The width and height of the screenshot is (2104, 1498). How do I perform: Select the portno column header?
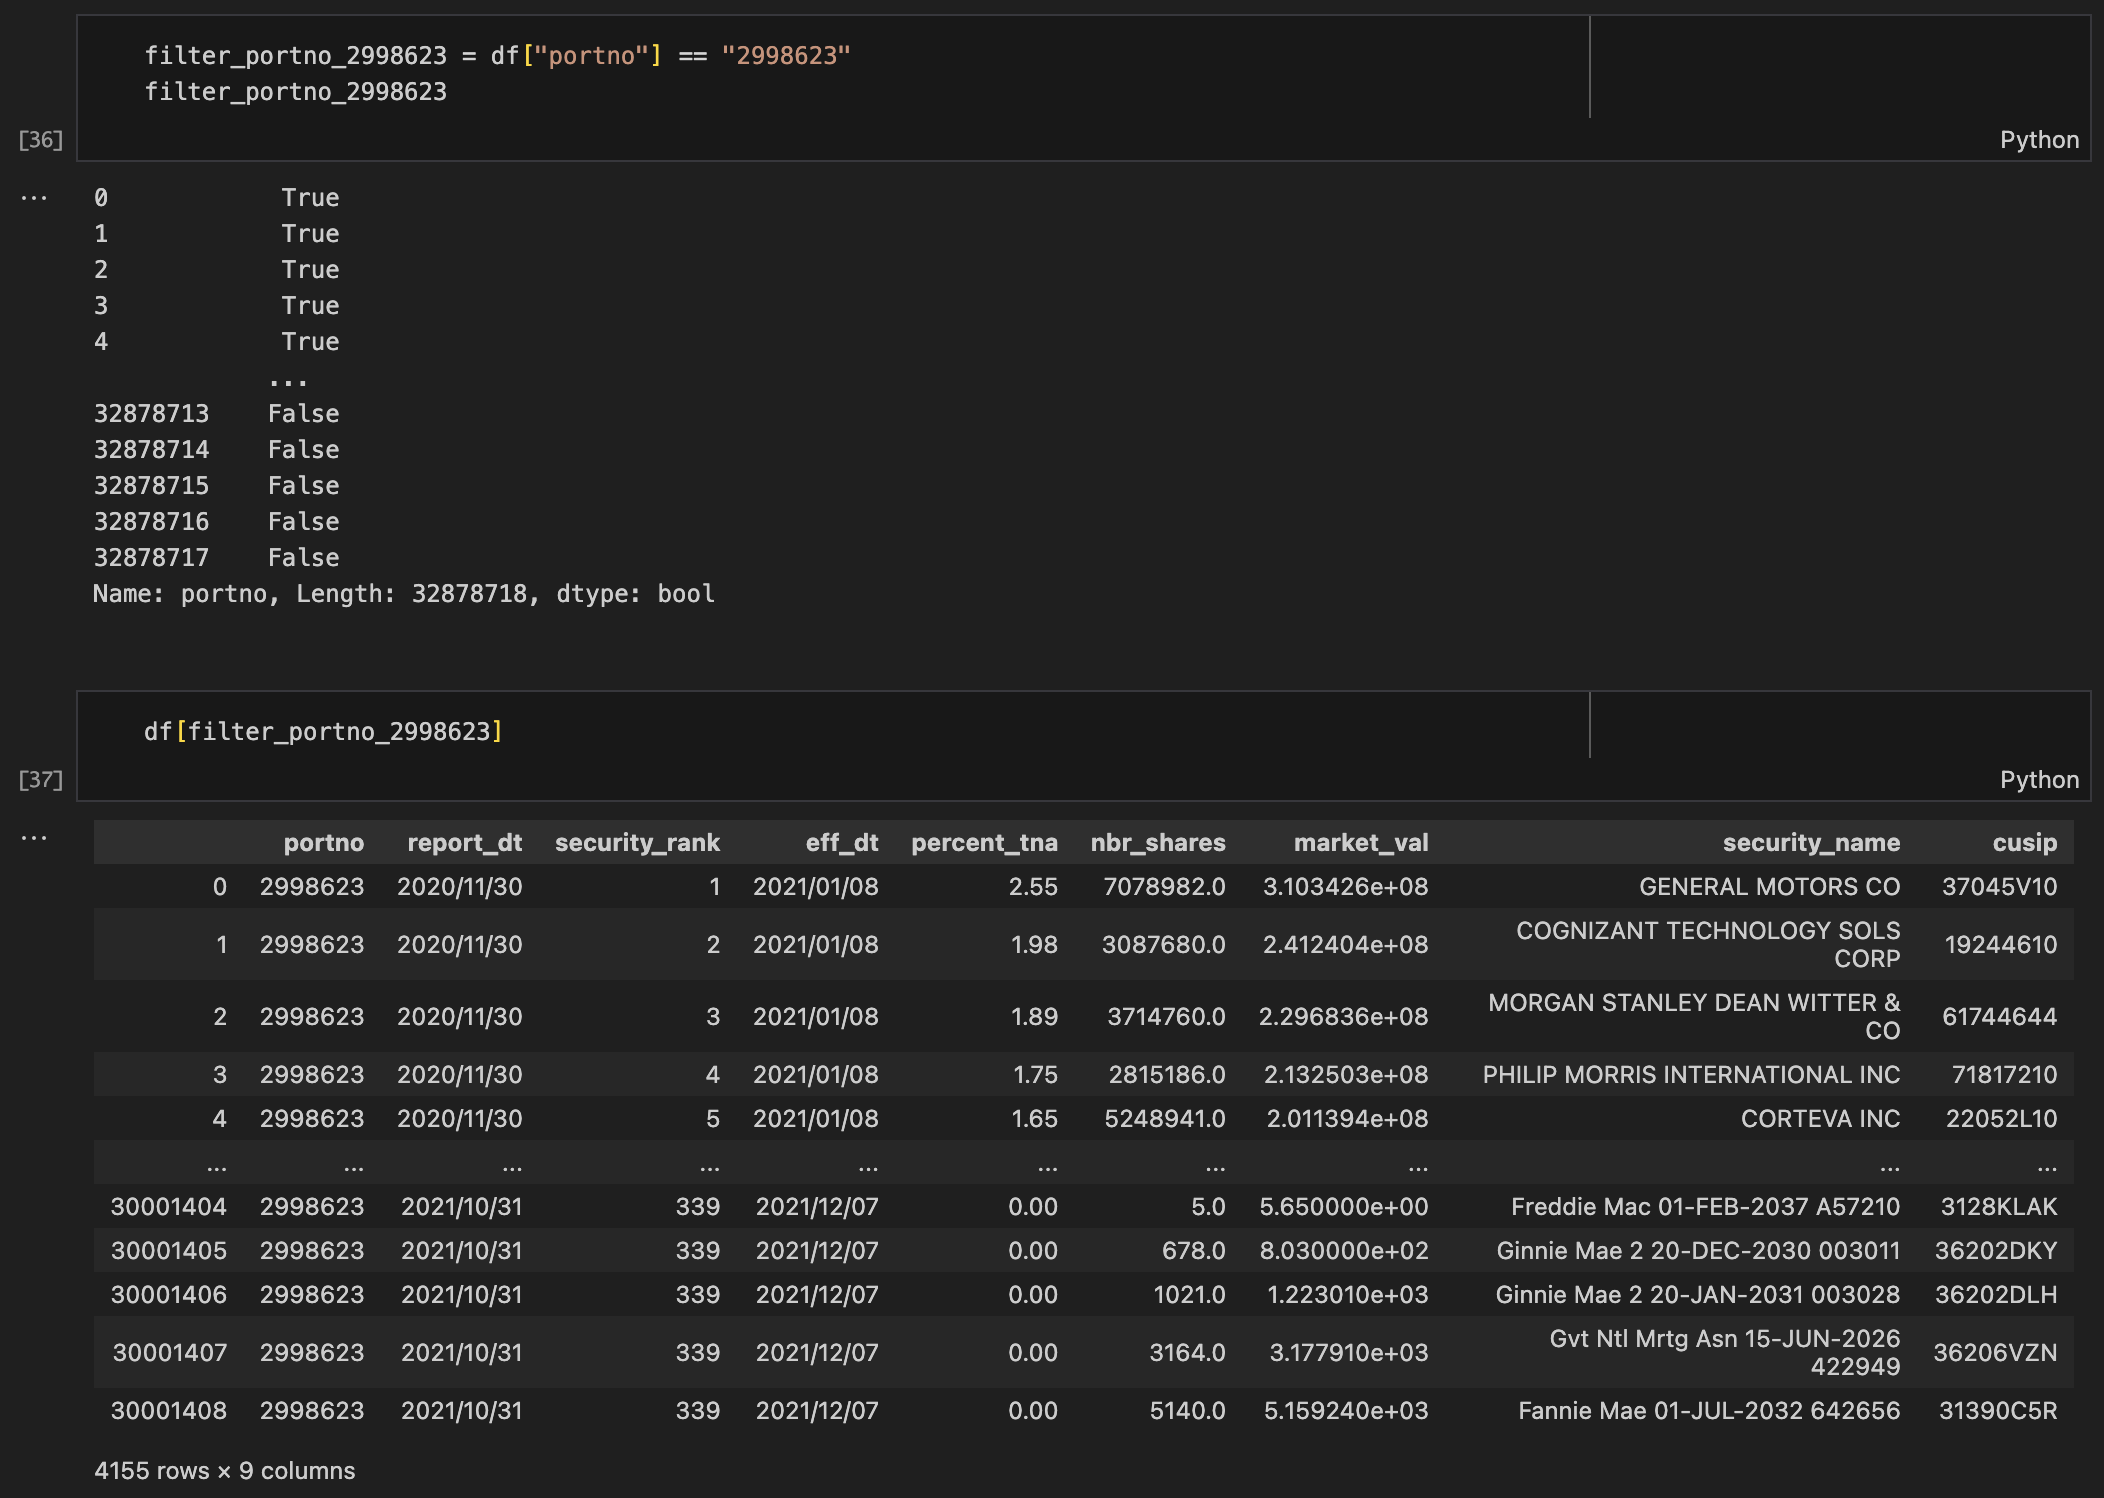coord(324,843)
